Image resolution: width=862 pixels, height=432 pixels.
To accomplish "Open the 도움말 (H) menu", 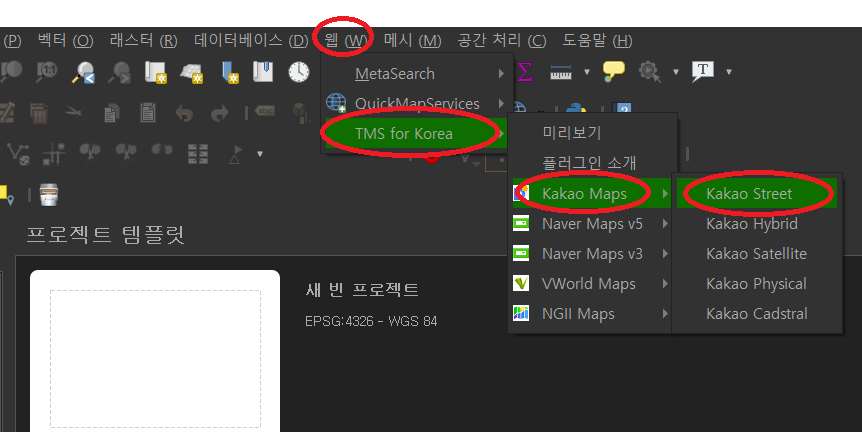I will pos(597,40).
